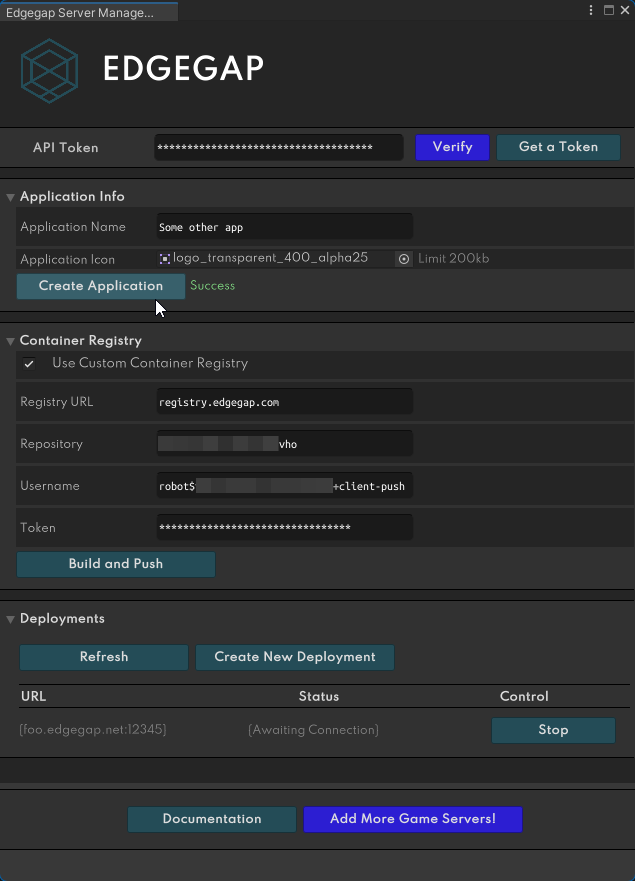Focus the Registry URL input field
The image size is (635, 881).
[x=285, y=402]
